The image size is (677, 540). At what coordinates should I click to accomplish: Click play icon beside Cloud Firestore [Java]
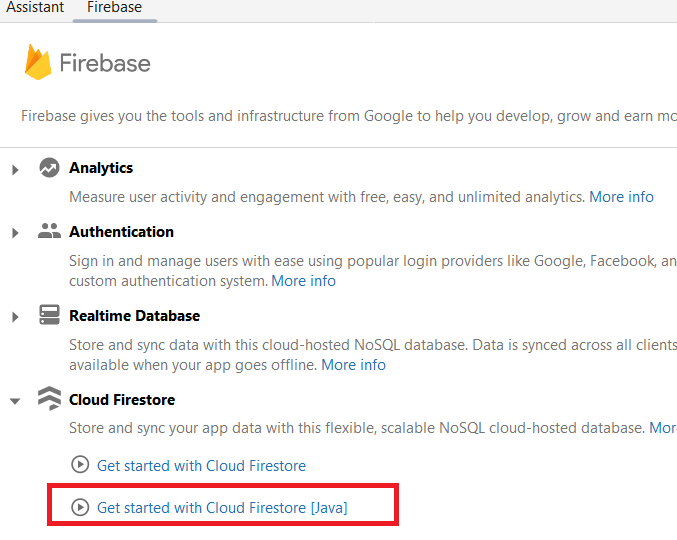pyautogui.click(x=80, y=507)
